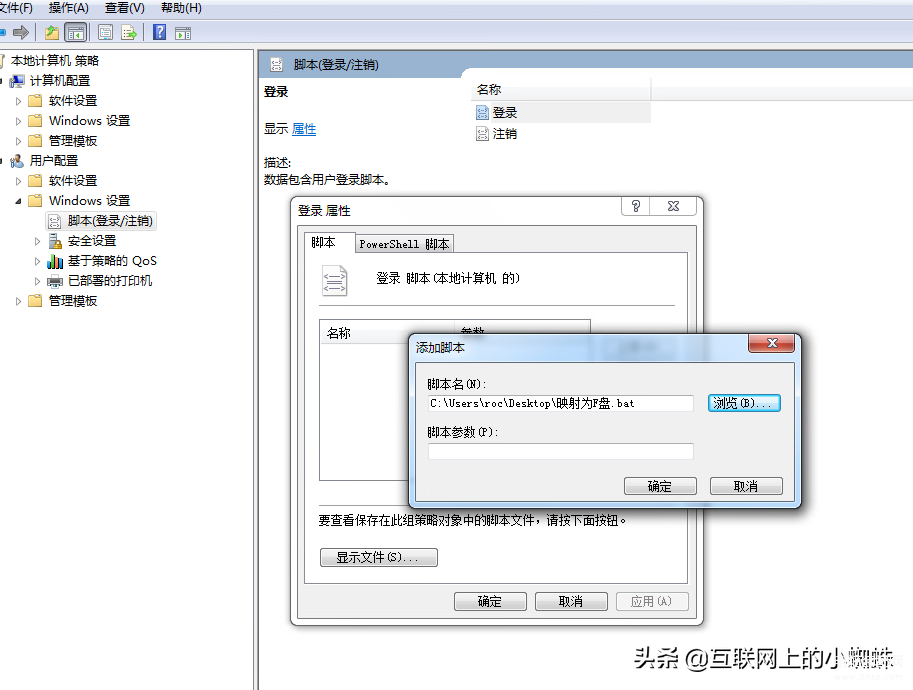The height and width of the screenshot is (690, 913).
Task: Click the 登录 script icon in the list
Action: (482, 113)
